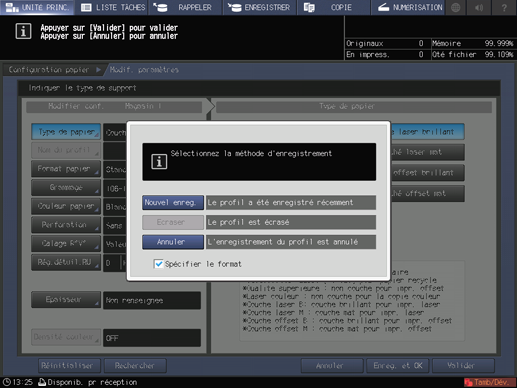This screenshot has height=388, width=517.
Task: Open the Grammage setting
Action: coord(66,188)
